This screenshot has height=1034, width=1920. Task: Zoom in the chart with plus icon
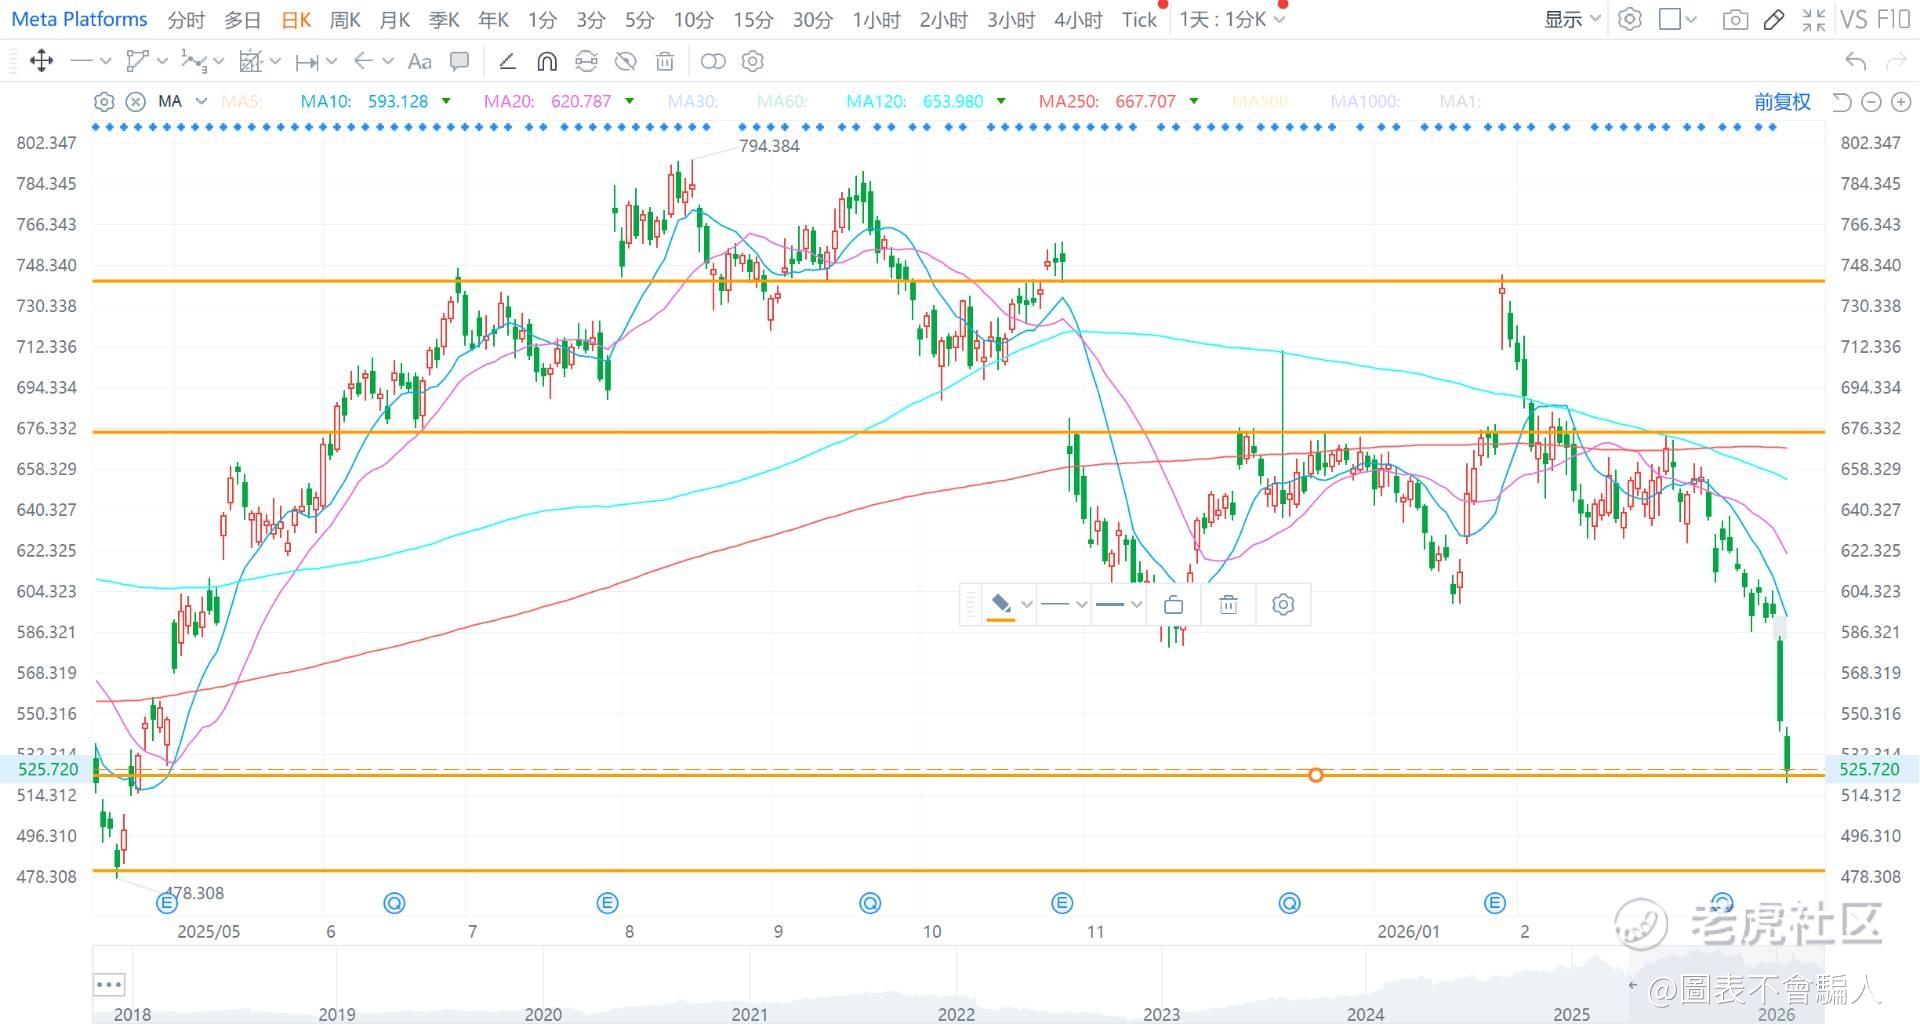coord(1901,101)
